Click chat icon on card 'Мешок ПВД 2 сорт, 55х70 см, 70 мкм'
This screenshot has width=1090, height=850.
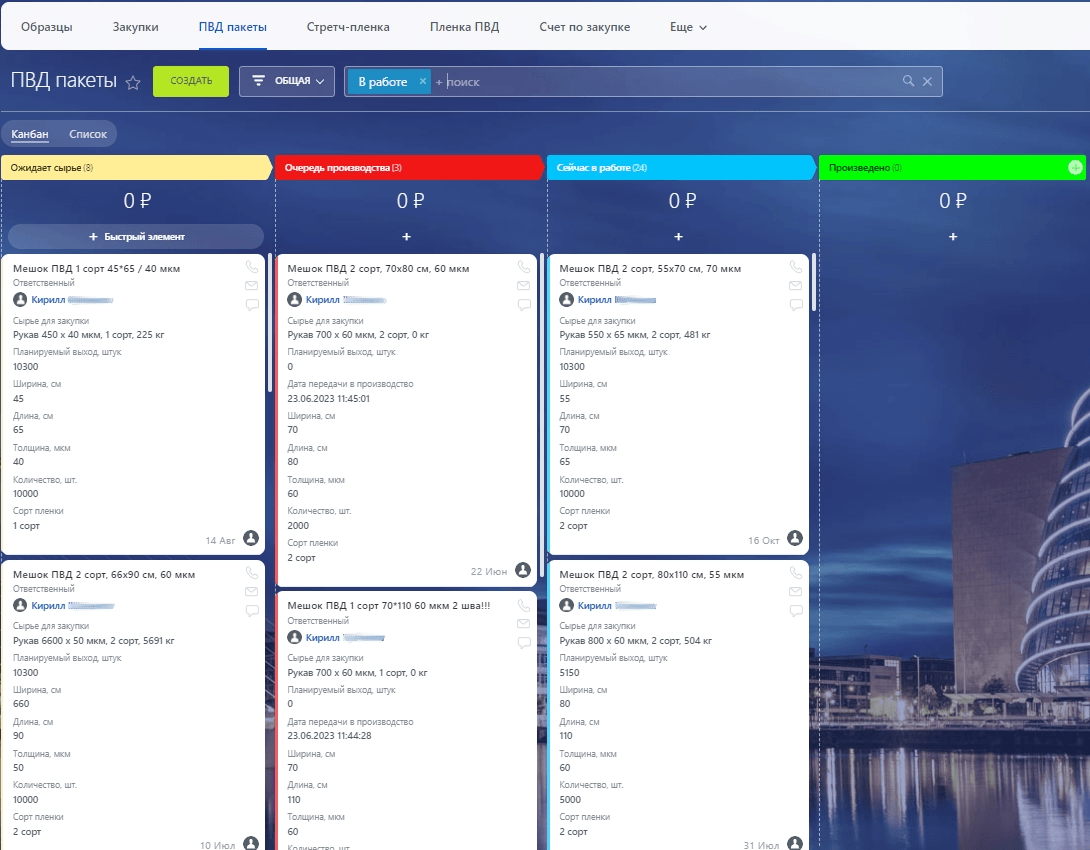click(795, 304)
